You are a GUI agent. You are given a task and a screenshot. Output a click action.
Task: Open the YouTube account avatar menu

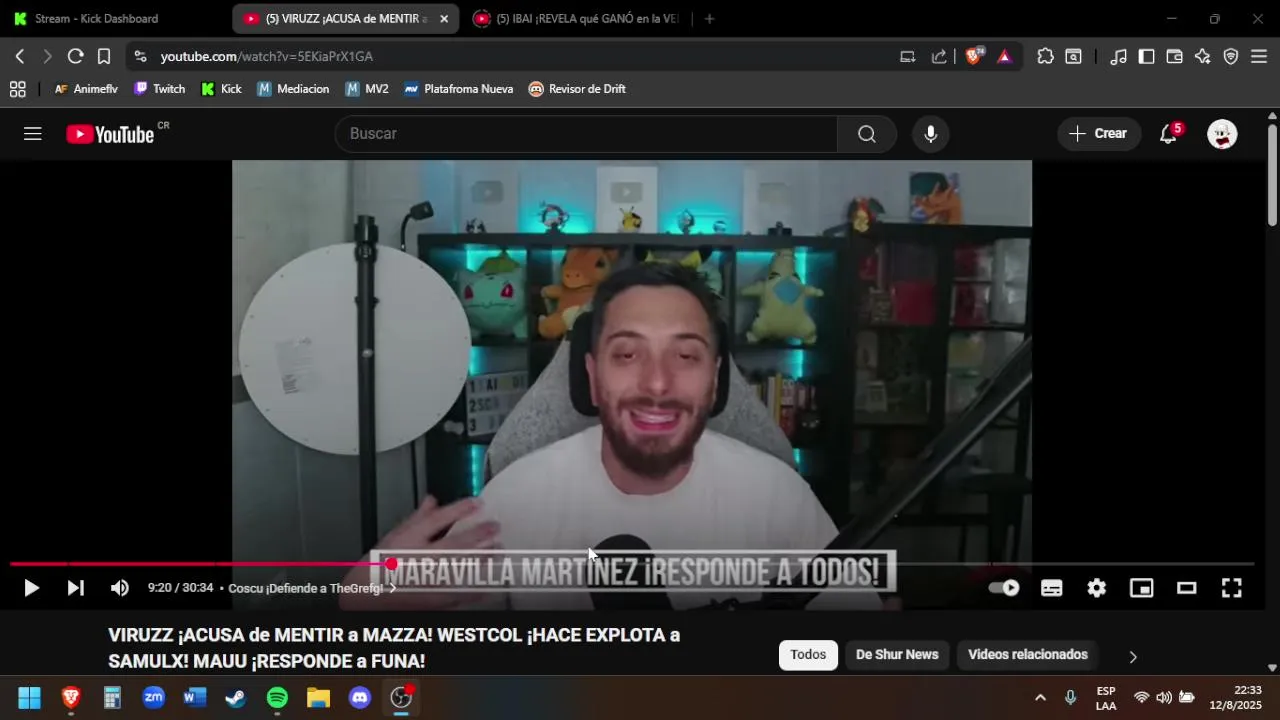pos(1222,134)
